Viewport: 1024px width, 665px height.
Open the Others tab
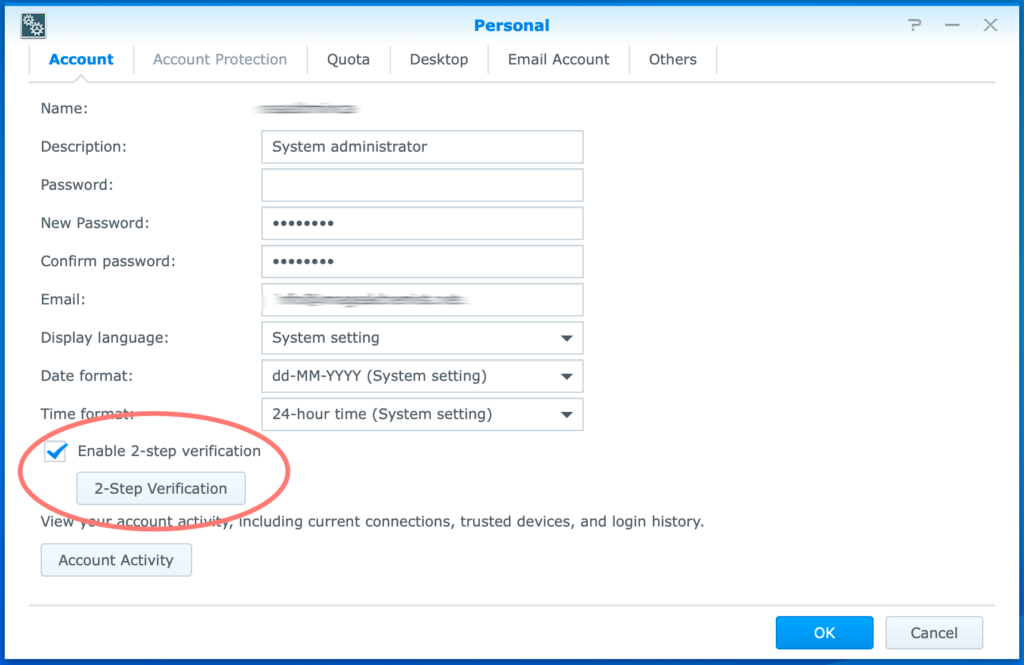pos(672,59)
